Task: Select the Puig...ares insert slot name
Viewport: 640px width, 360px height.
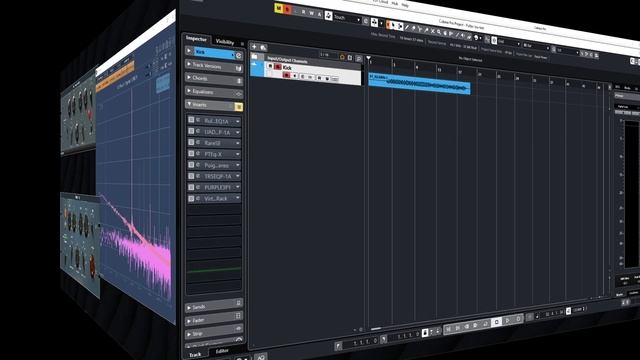Action: [217, 165]
